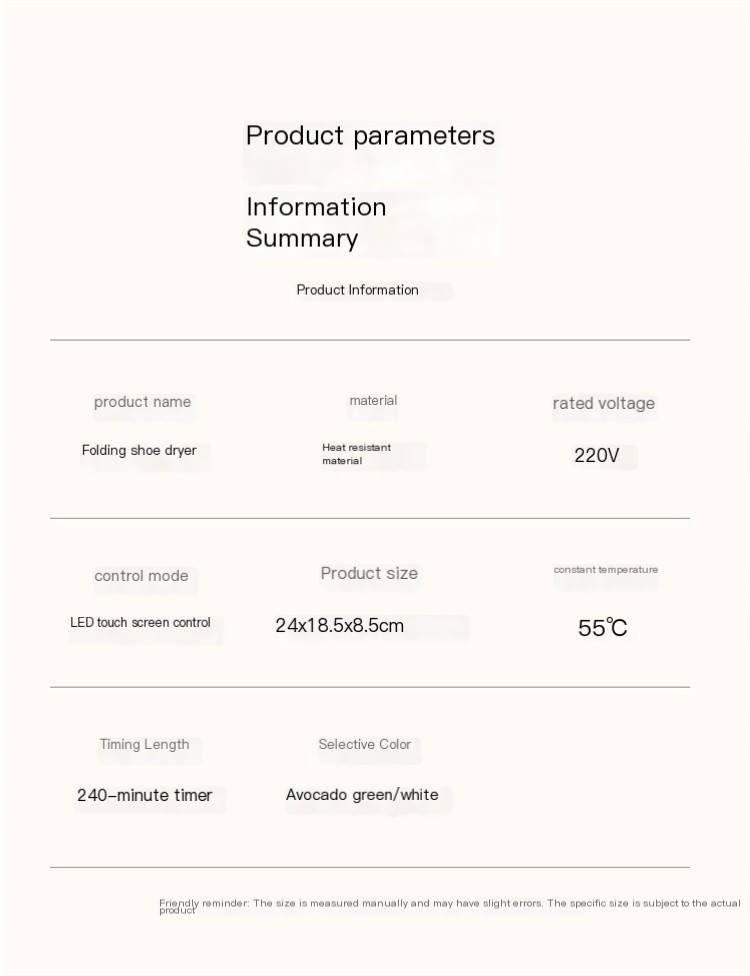This screenshot has height=976, width=750.
Task: Click the 'control mode' label
Action: (x=141, y=576)
